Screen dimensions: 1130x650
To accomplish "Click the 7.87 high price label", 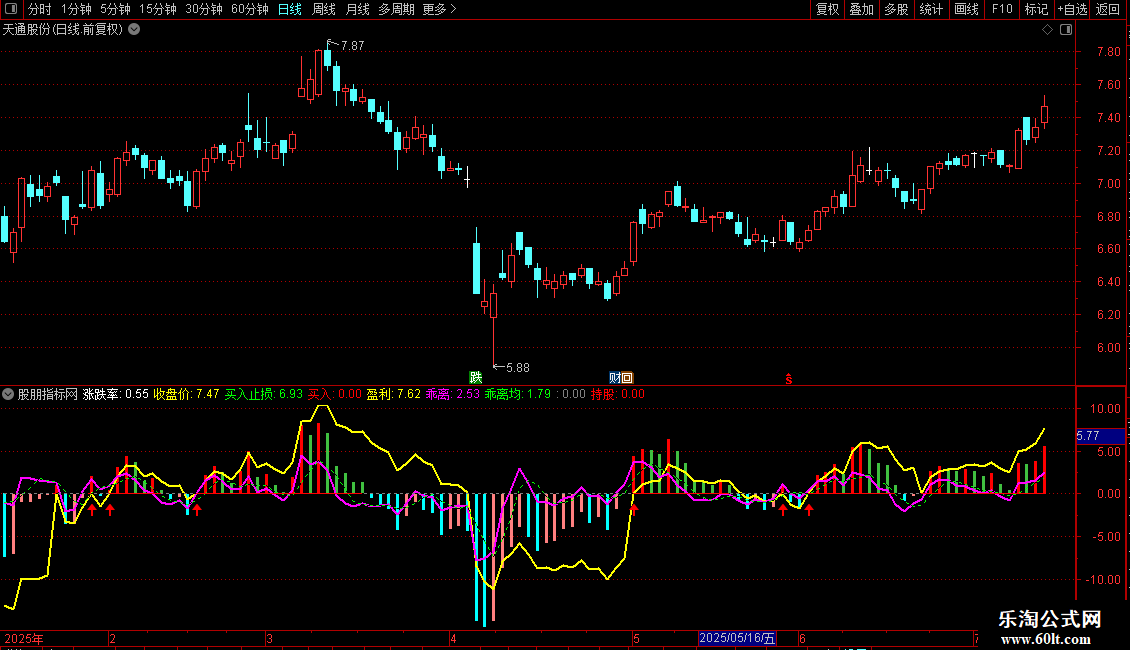I will (x=352, y=45).
